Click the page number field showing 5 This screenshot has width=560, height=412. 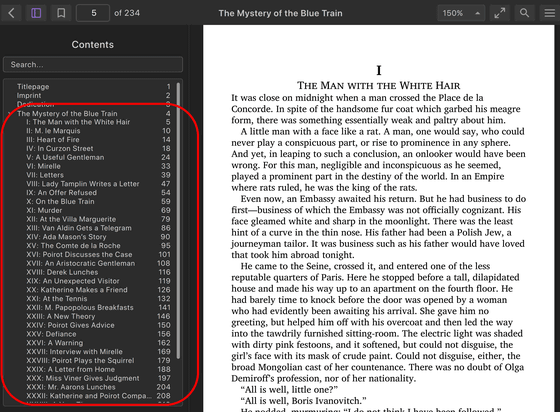[x=93, y=13]
